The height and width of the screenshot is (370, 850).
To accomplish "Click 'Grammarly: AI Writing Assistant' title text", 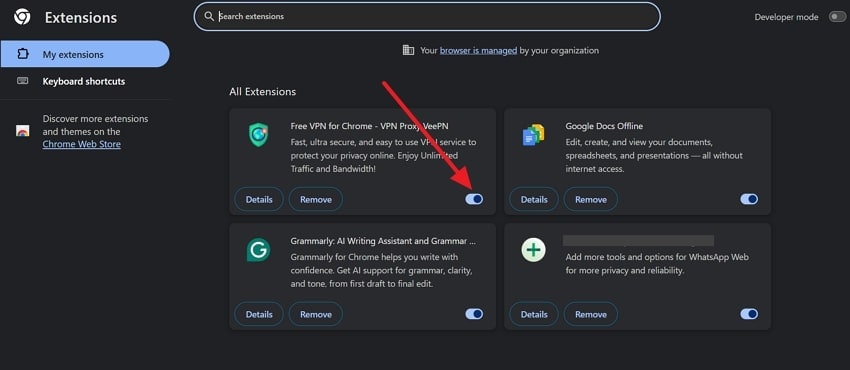I will tap(383, 241).
